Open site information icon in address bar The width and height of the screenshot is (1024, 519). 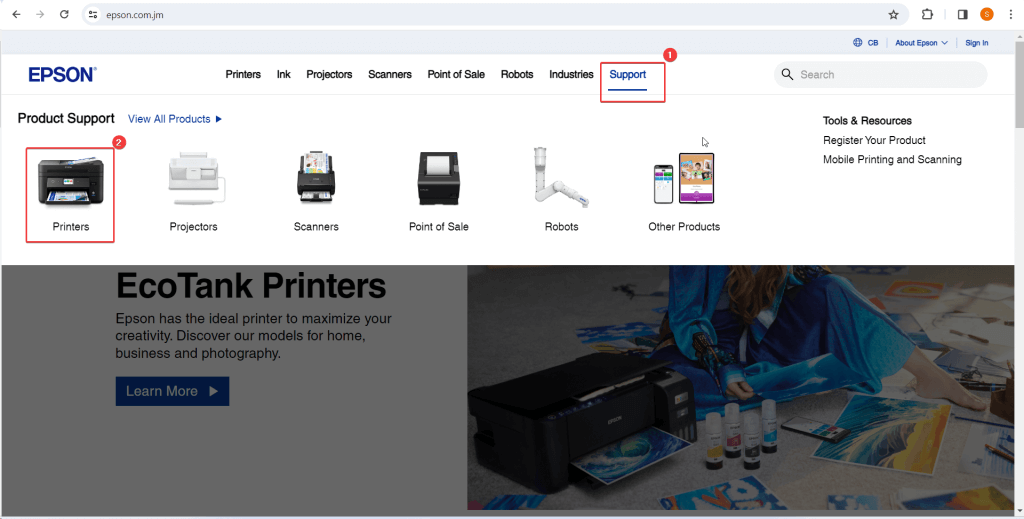pos(93,14)
